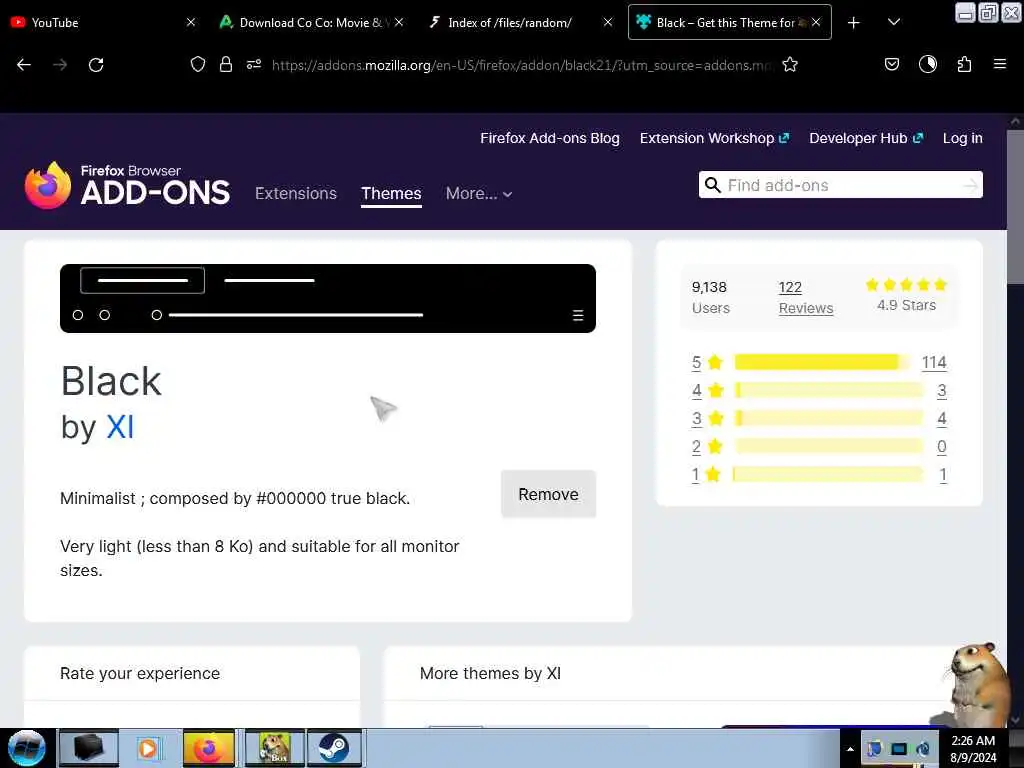This screenshot has height=768, width=1024.
Task: Click the Find add-ons search field
Action: pyautogui.click(x=842, y=185)
